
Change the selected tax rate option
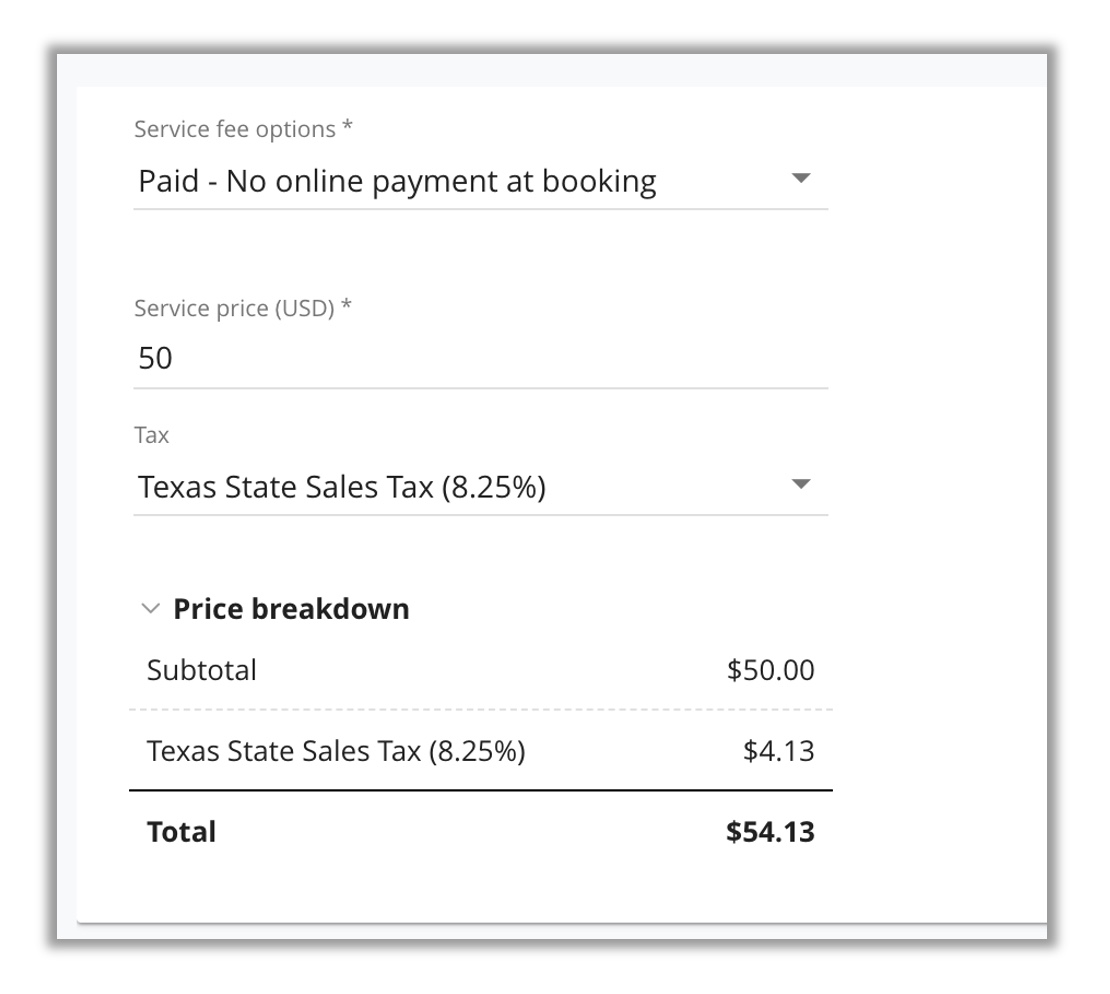(480, 486)
